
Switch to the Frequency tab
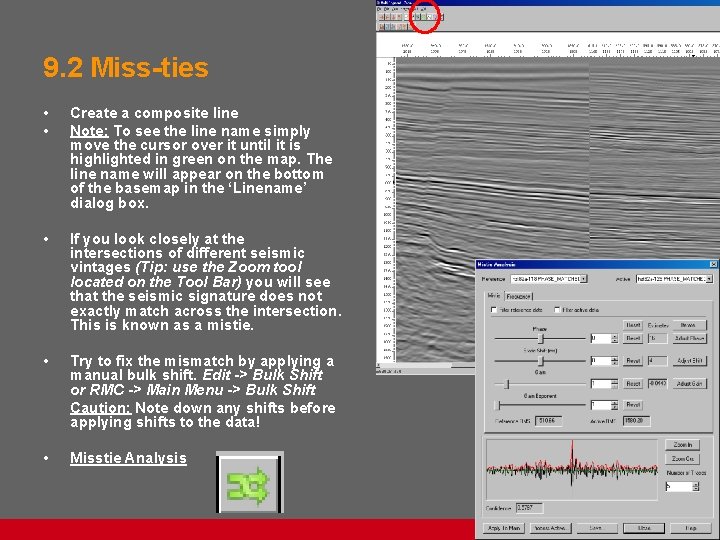[x=518, y=297]
